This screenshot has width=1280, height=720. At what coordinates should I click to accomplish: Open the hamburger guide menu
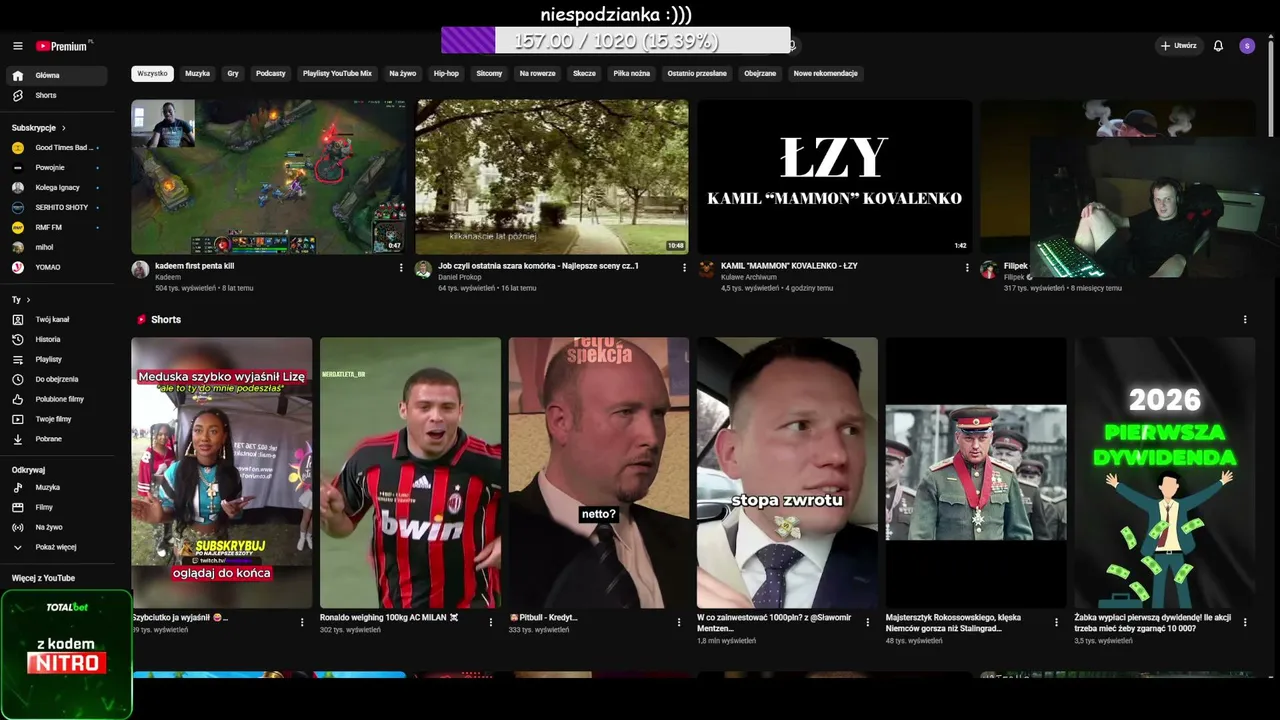coord(18,46)
